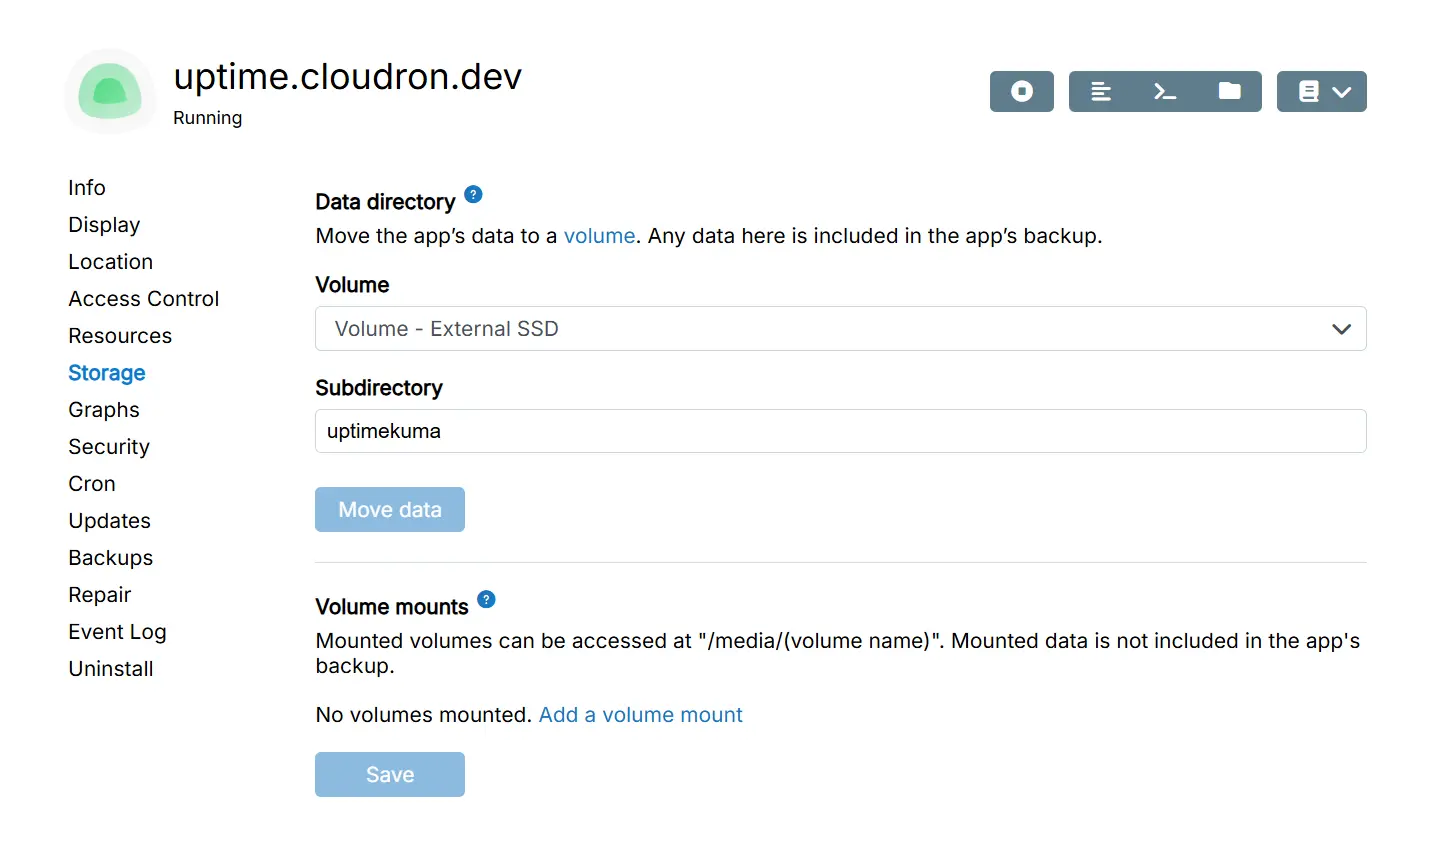The image size is (1437, 856).
Task: Expand the Volume selection dropdown
Action: pos(840,329)
